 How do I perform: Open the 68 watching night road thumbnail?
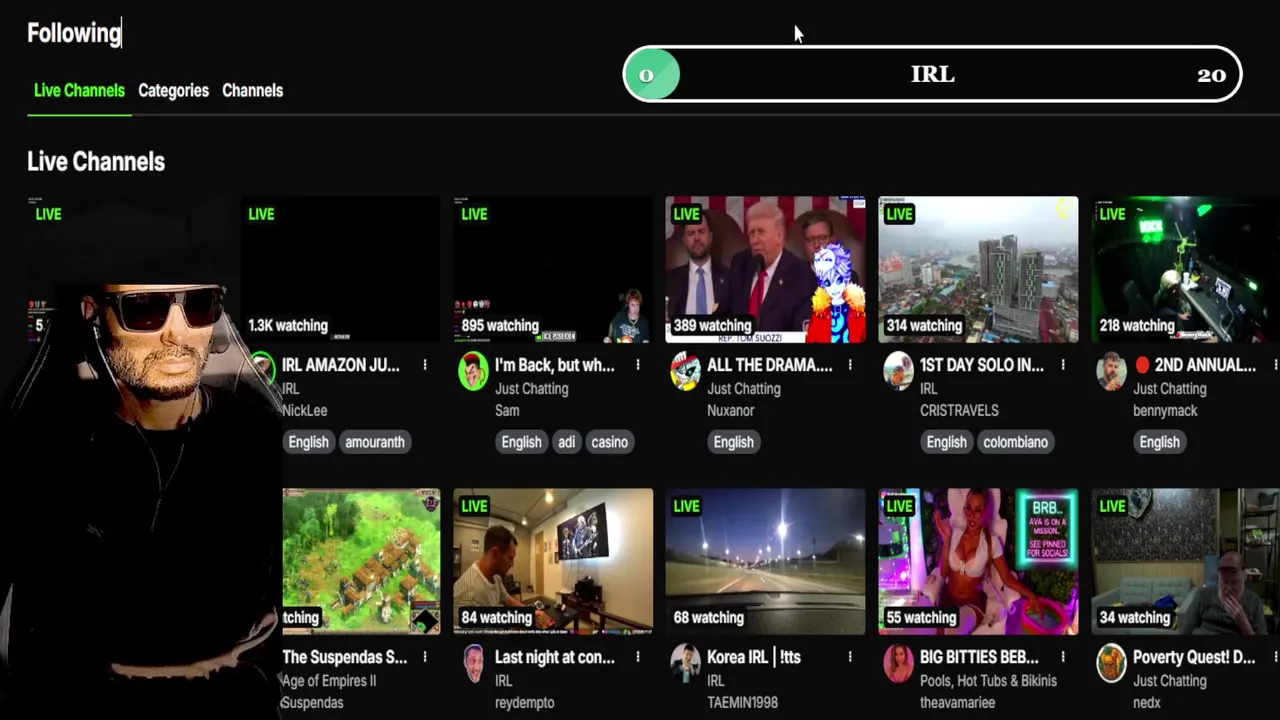tap(765, 561)
